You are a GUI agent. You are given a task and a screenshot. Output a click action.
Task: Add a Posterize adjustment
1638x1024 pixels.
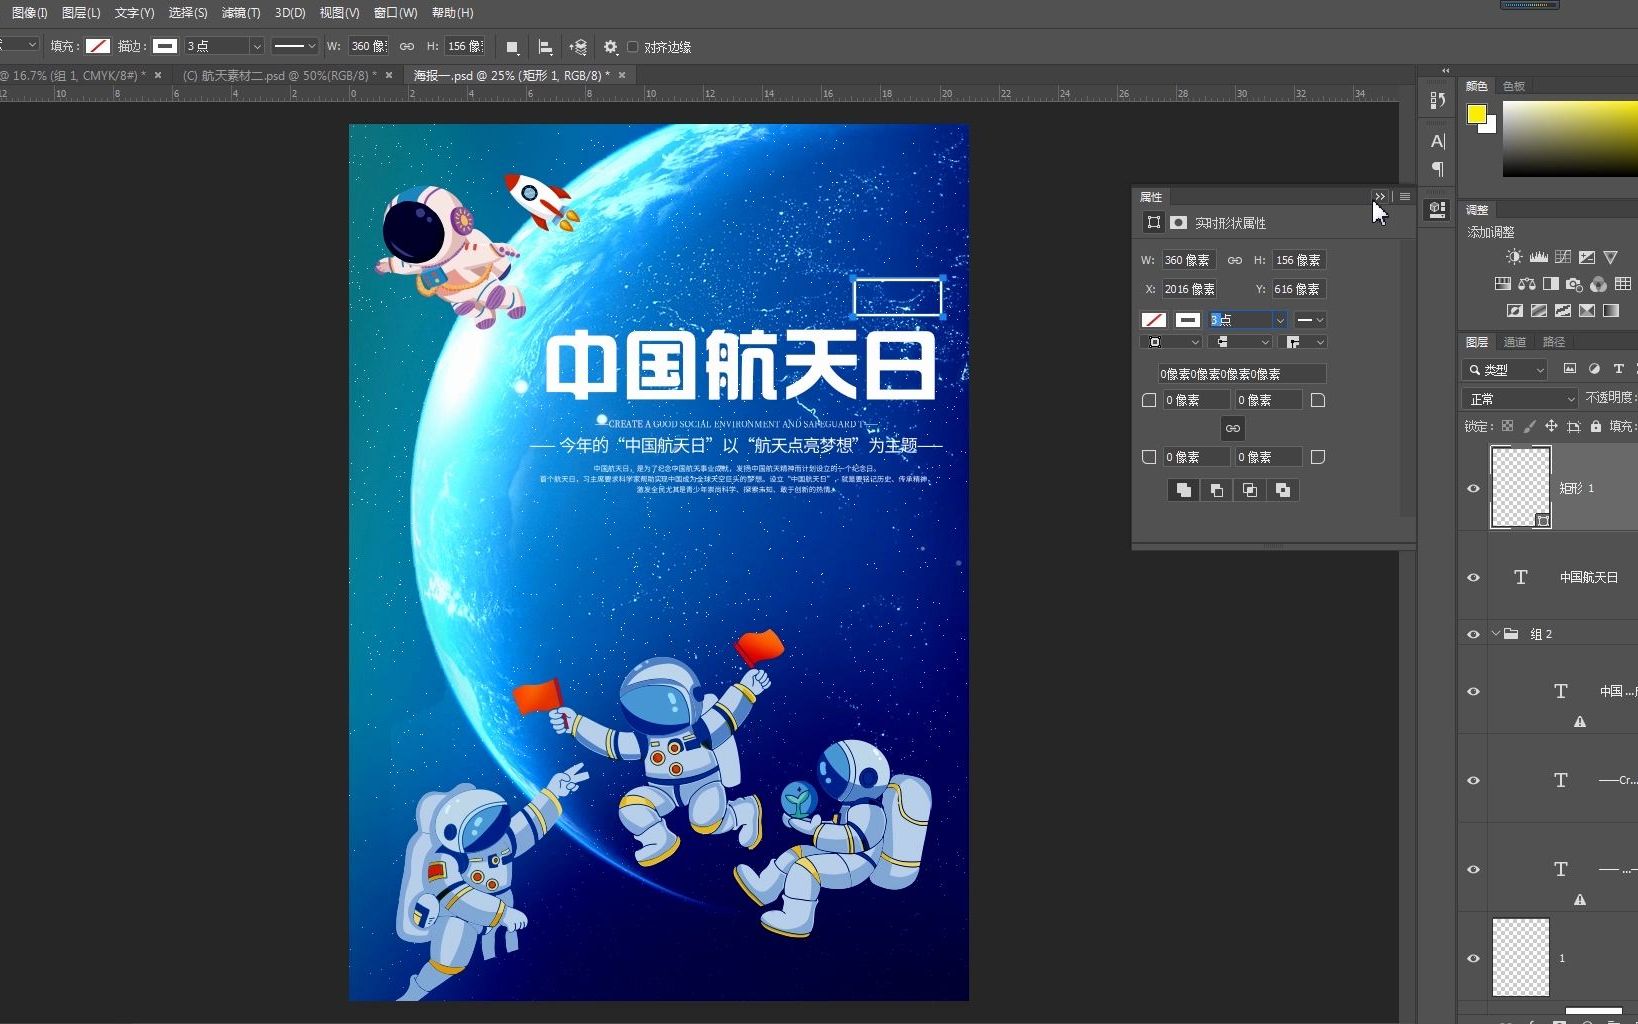pos(1538,311)
